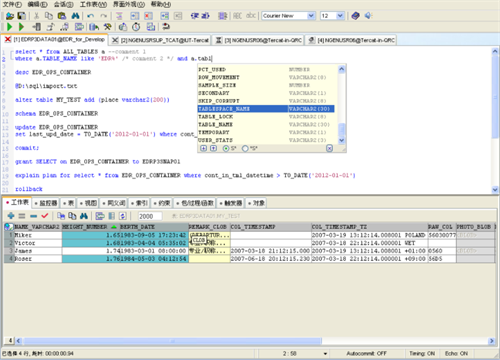Click the cut (scissors) toolbar icon
Screen dimensions: 500x360
[37, 16]
